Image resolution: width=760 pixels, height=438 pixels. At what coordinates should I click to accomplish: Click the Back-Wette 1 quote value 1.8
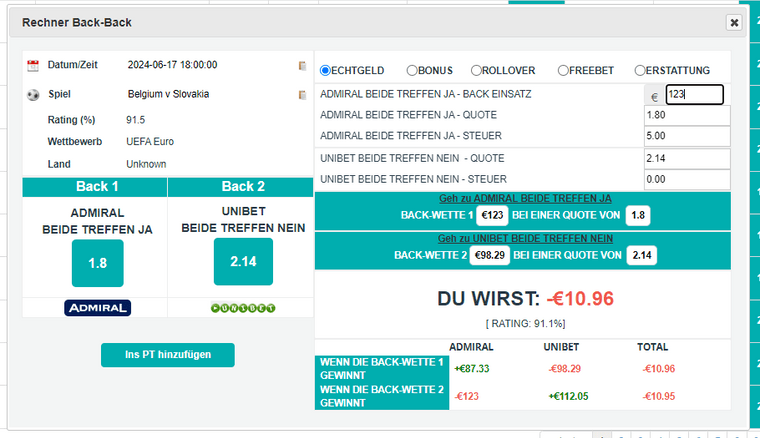[x=638, y=215]
